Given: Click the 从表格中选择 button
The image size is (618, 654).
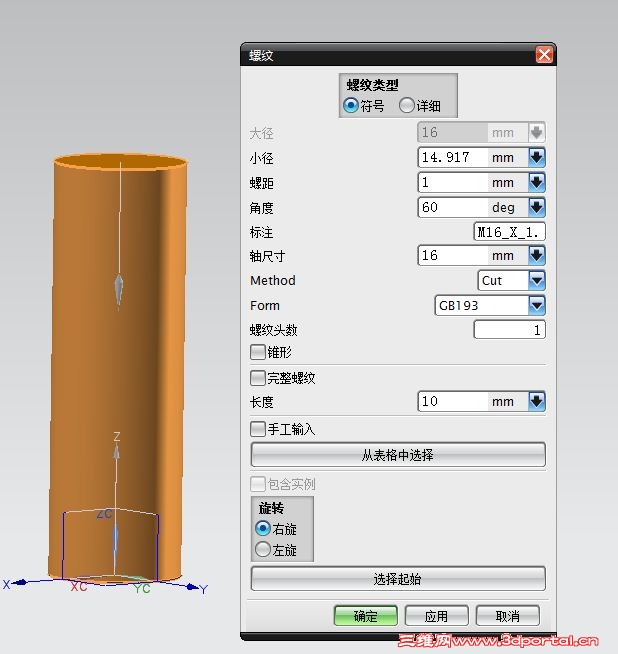Looking at the screenshot, I should coord(398,455).
